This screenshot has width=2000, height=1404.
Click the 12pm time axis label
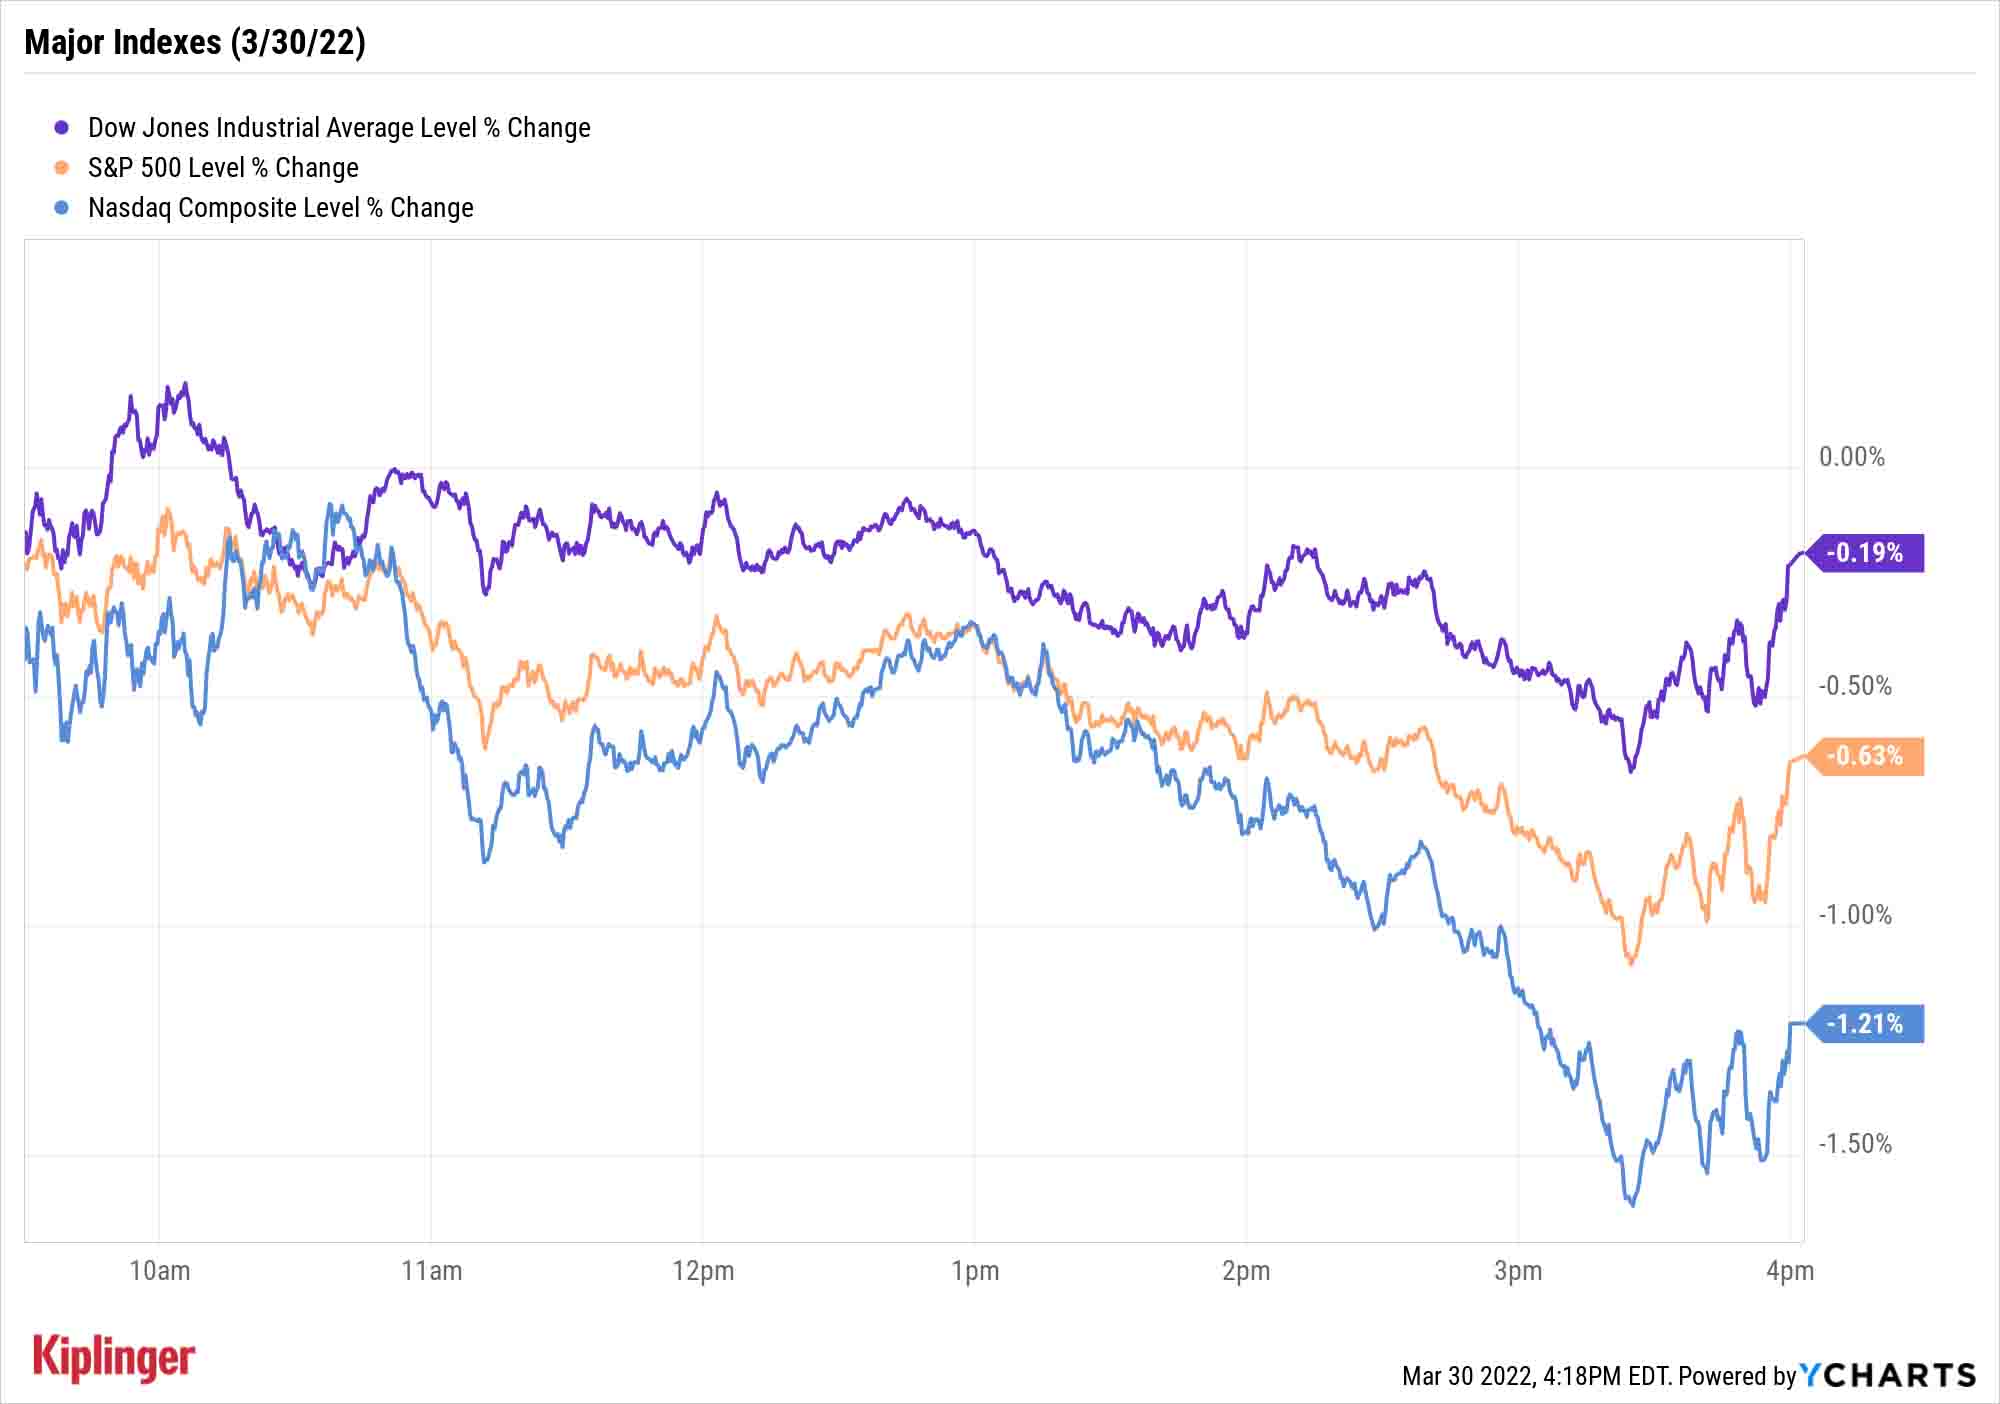[703, 1271]
